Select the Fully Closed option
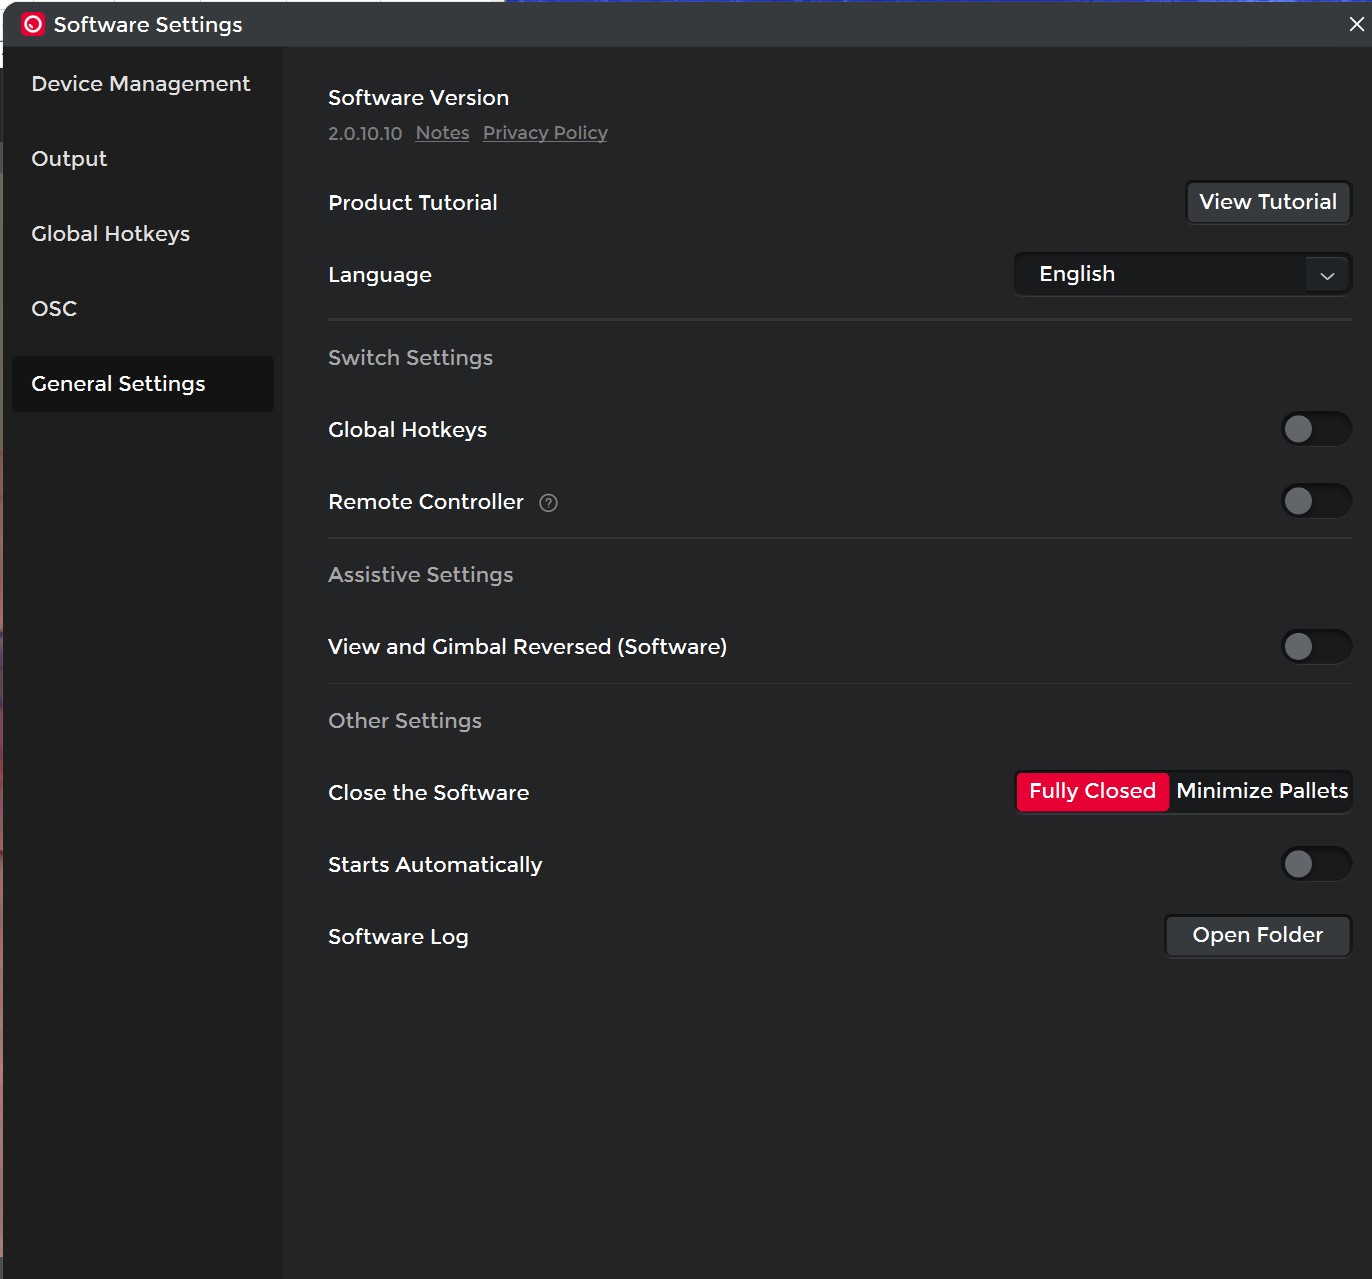 coord(1092,791)
